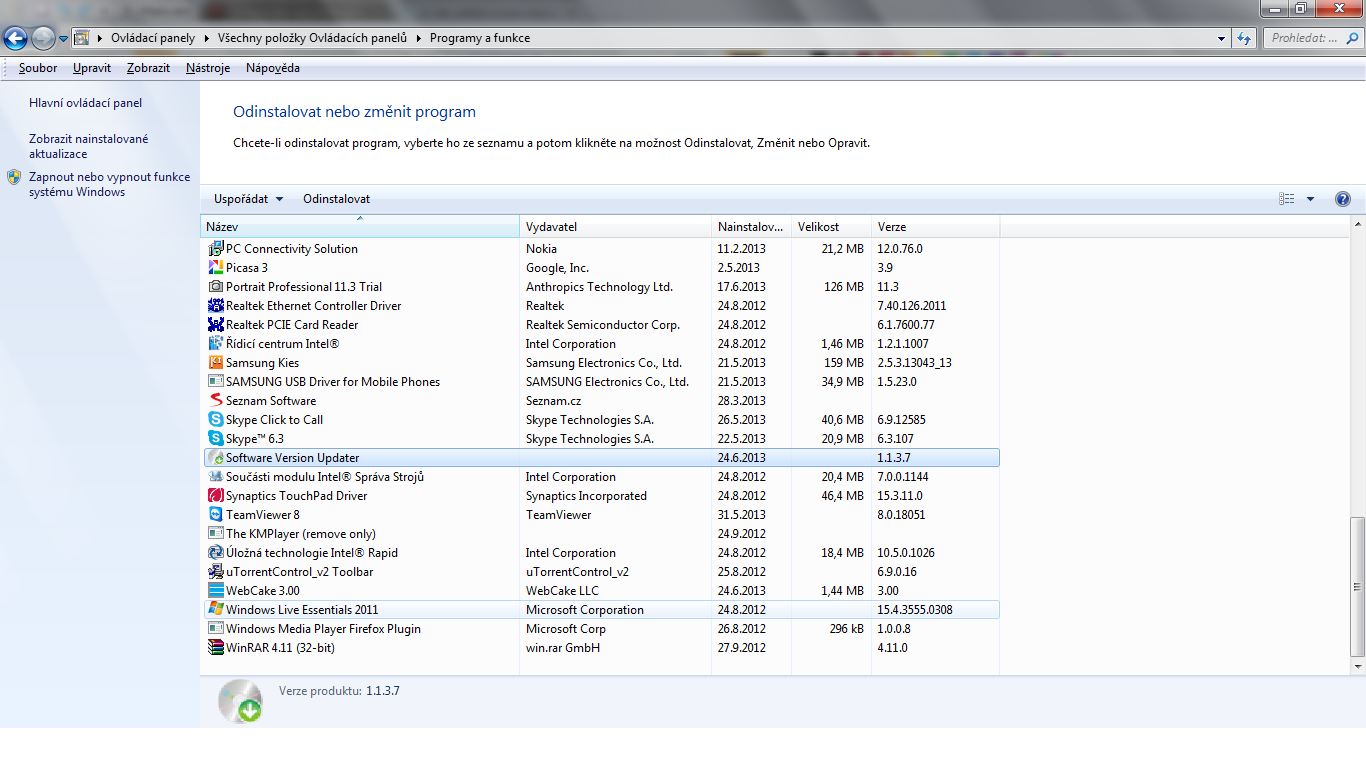Click the WebCake 3.00 program icon
This screenshot has height=768, width=1366.
click(x=215, y=591)
